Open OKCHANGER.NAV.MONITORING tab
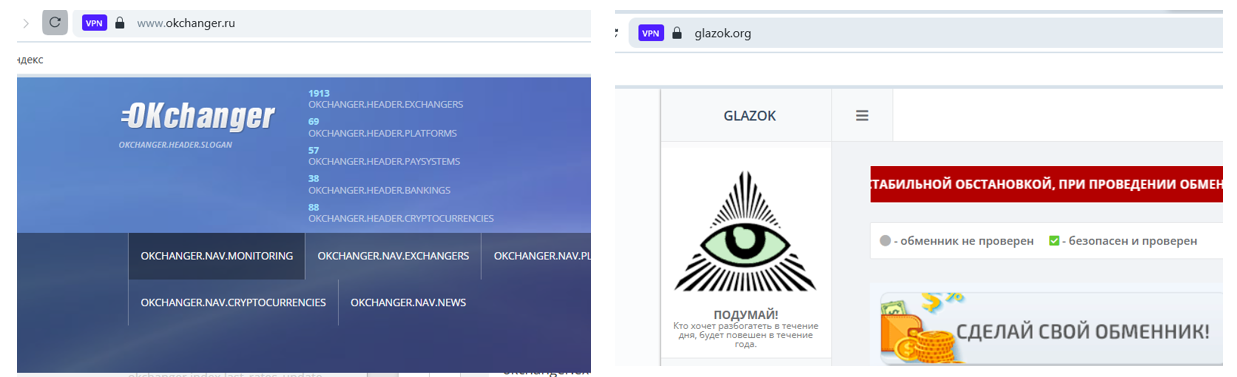This screenshot has width=1237, height=377. 217,256
